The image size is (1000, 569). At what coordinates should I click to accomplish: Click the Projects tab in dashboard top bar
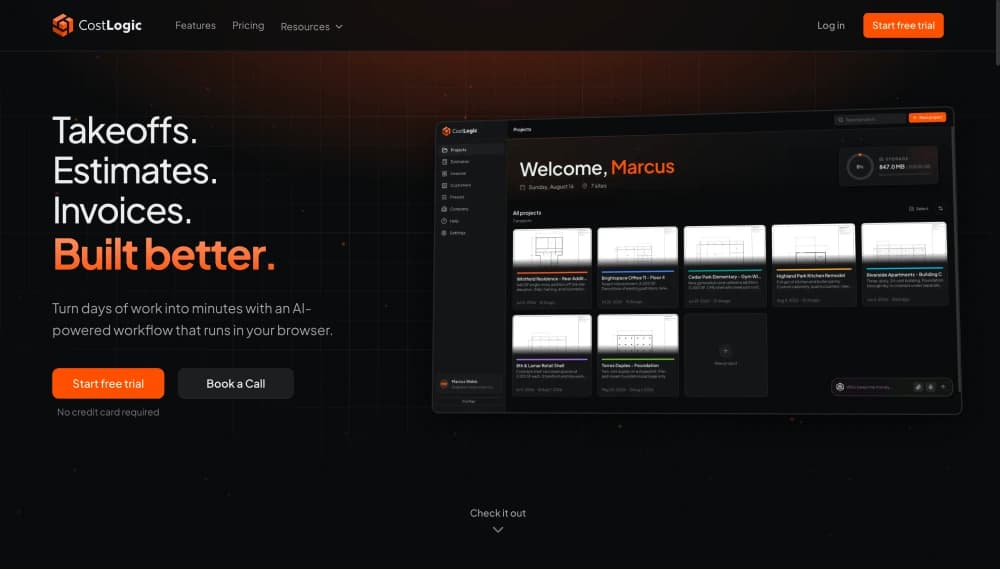[x=522, y=129]
